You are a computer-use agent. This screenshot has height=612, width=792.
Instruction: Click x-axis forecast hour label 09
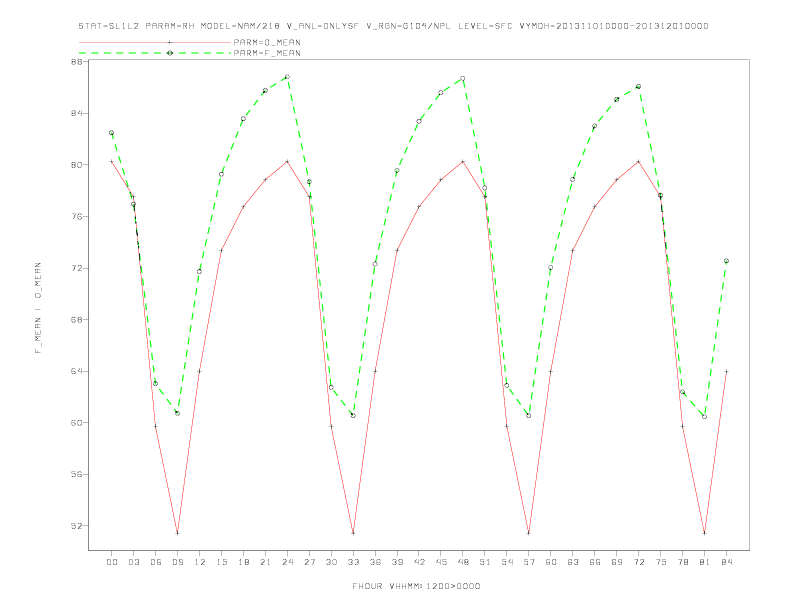pos(177,562)
